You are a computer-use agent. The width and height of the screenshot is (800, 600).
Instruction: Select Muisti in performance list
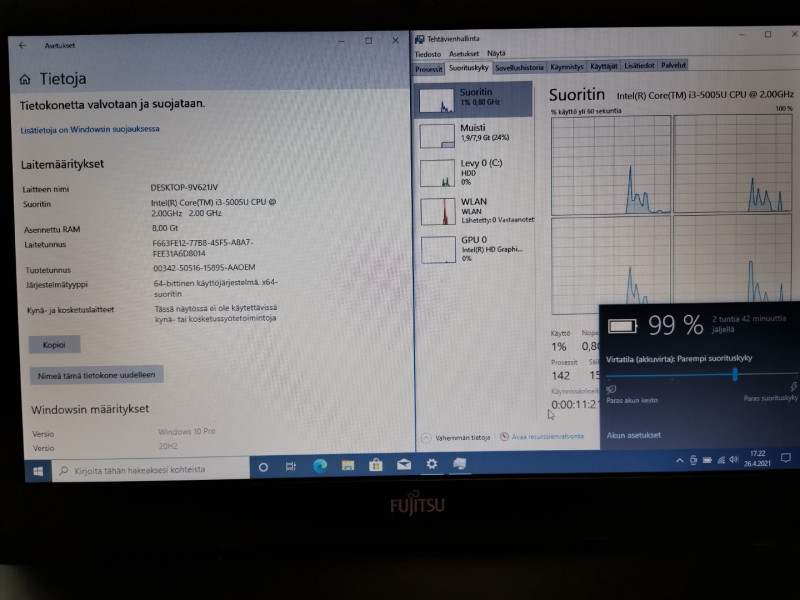[474, 135]
